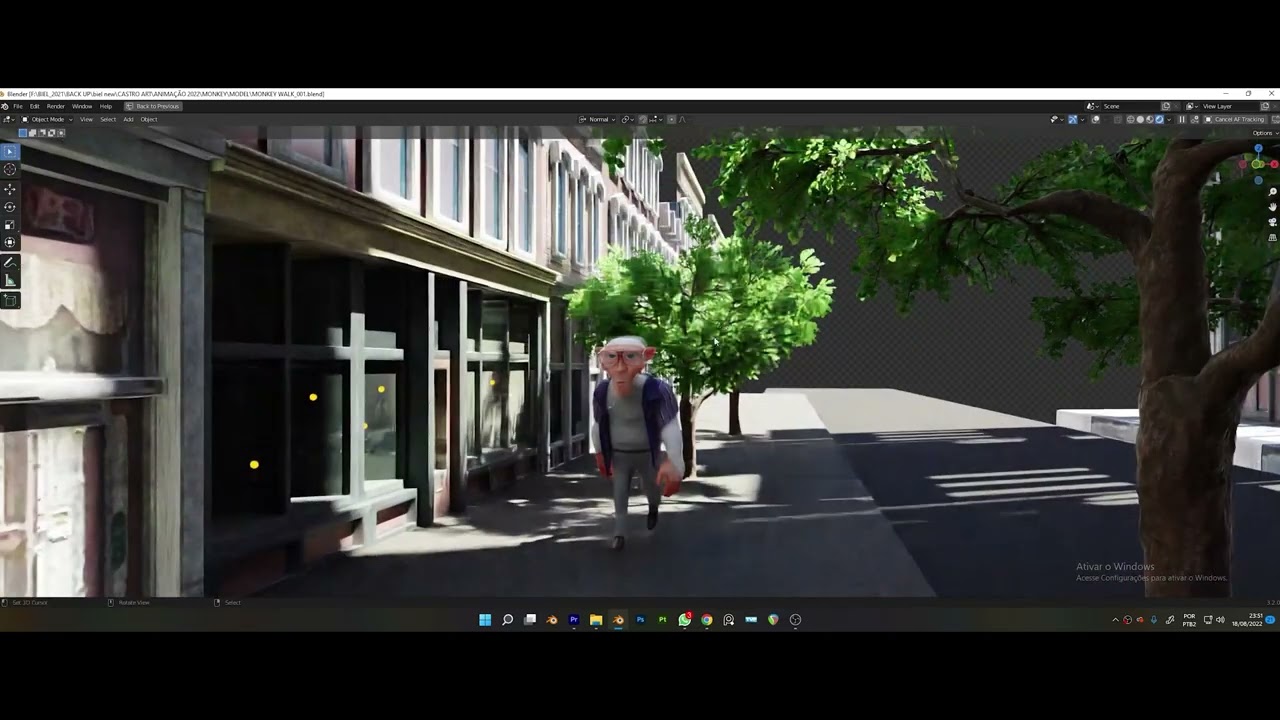Select the Move tool
The image size is (1280, 720).
pos(10,189)
